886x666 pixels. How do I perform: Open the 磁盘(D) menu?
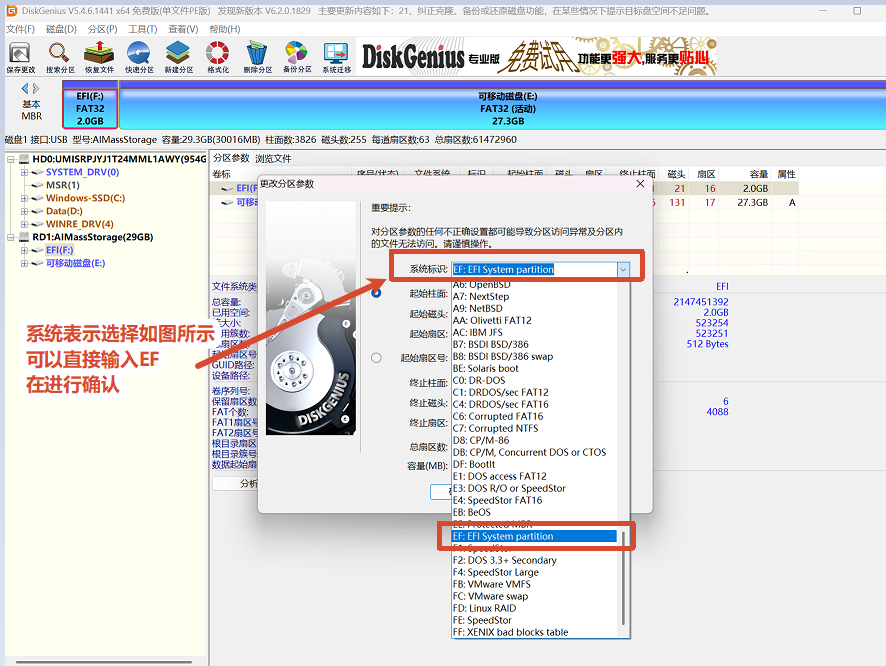coord(61,29)
